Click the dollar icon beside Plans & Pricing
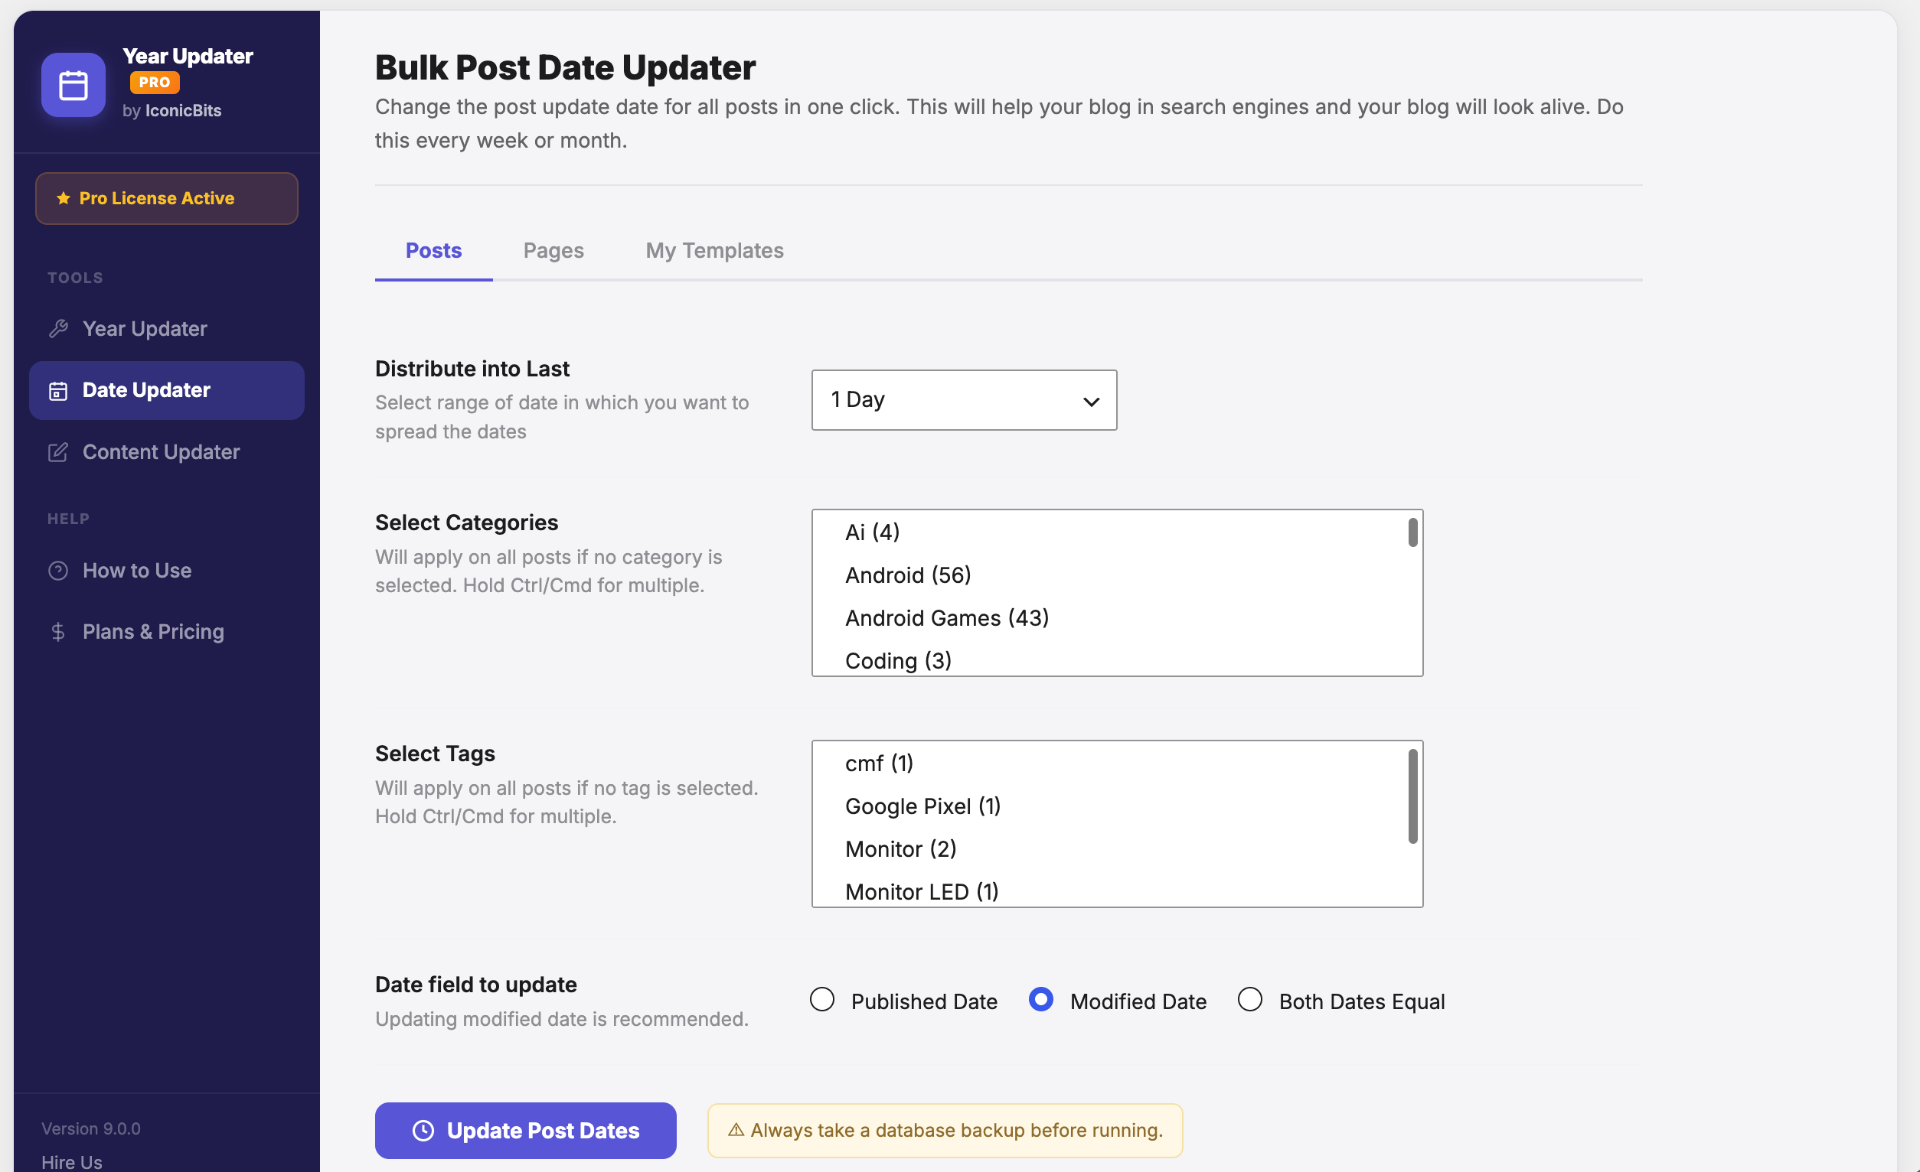This screenshot has width=1920, height=1172. [58, 632]
